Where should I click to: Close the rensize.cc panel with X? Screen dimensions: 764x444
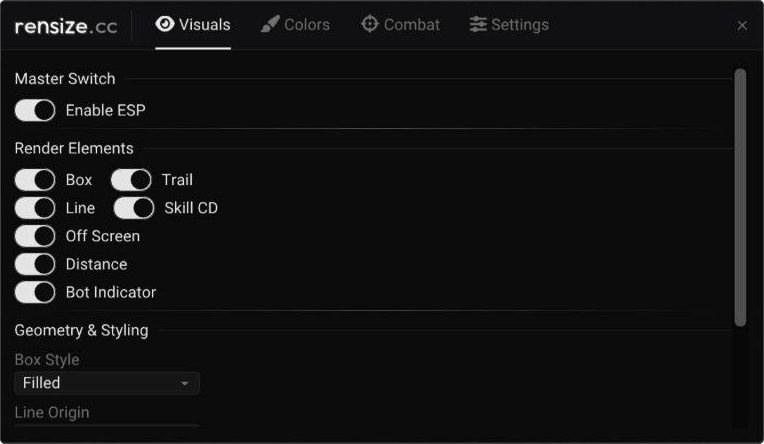742,25
